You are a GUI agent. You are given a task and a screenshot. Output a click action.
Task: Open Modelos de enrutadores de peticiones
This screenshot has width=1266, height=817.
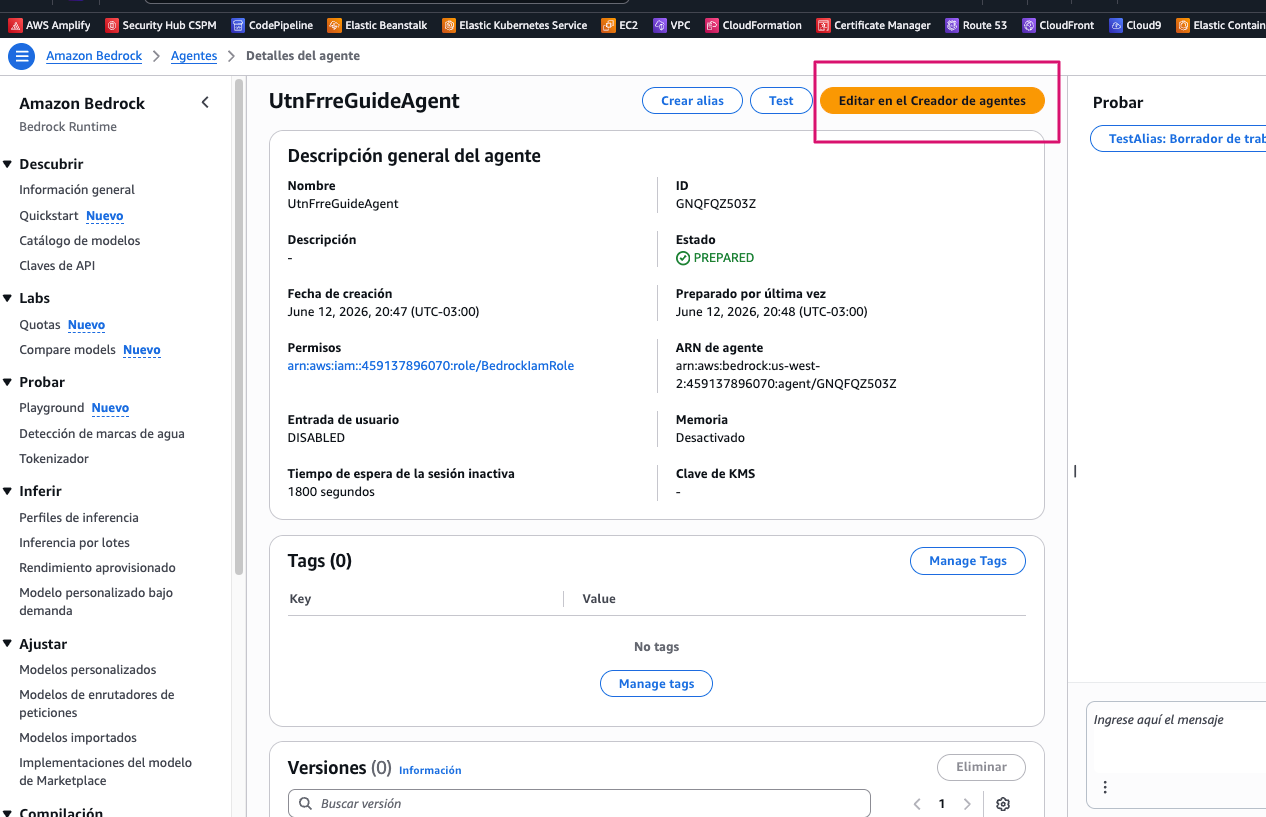click(97, 703)
